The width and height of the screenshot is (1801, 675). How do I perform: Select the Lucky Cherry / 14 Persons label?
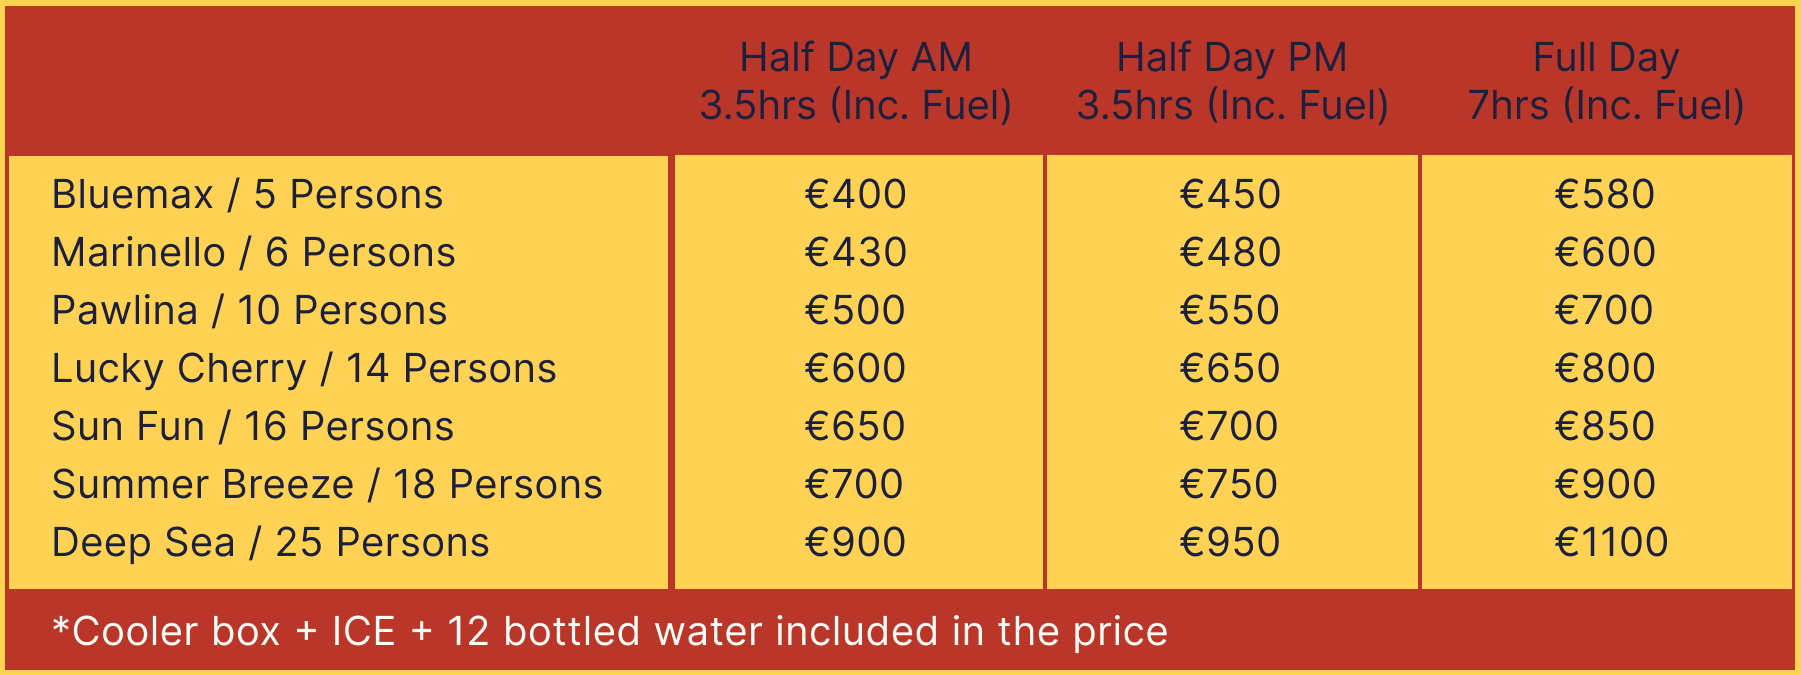[304, 368]
